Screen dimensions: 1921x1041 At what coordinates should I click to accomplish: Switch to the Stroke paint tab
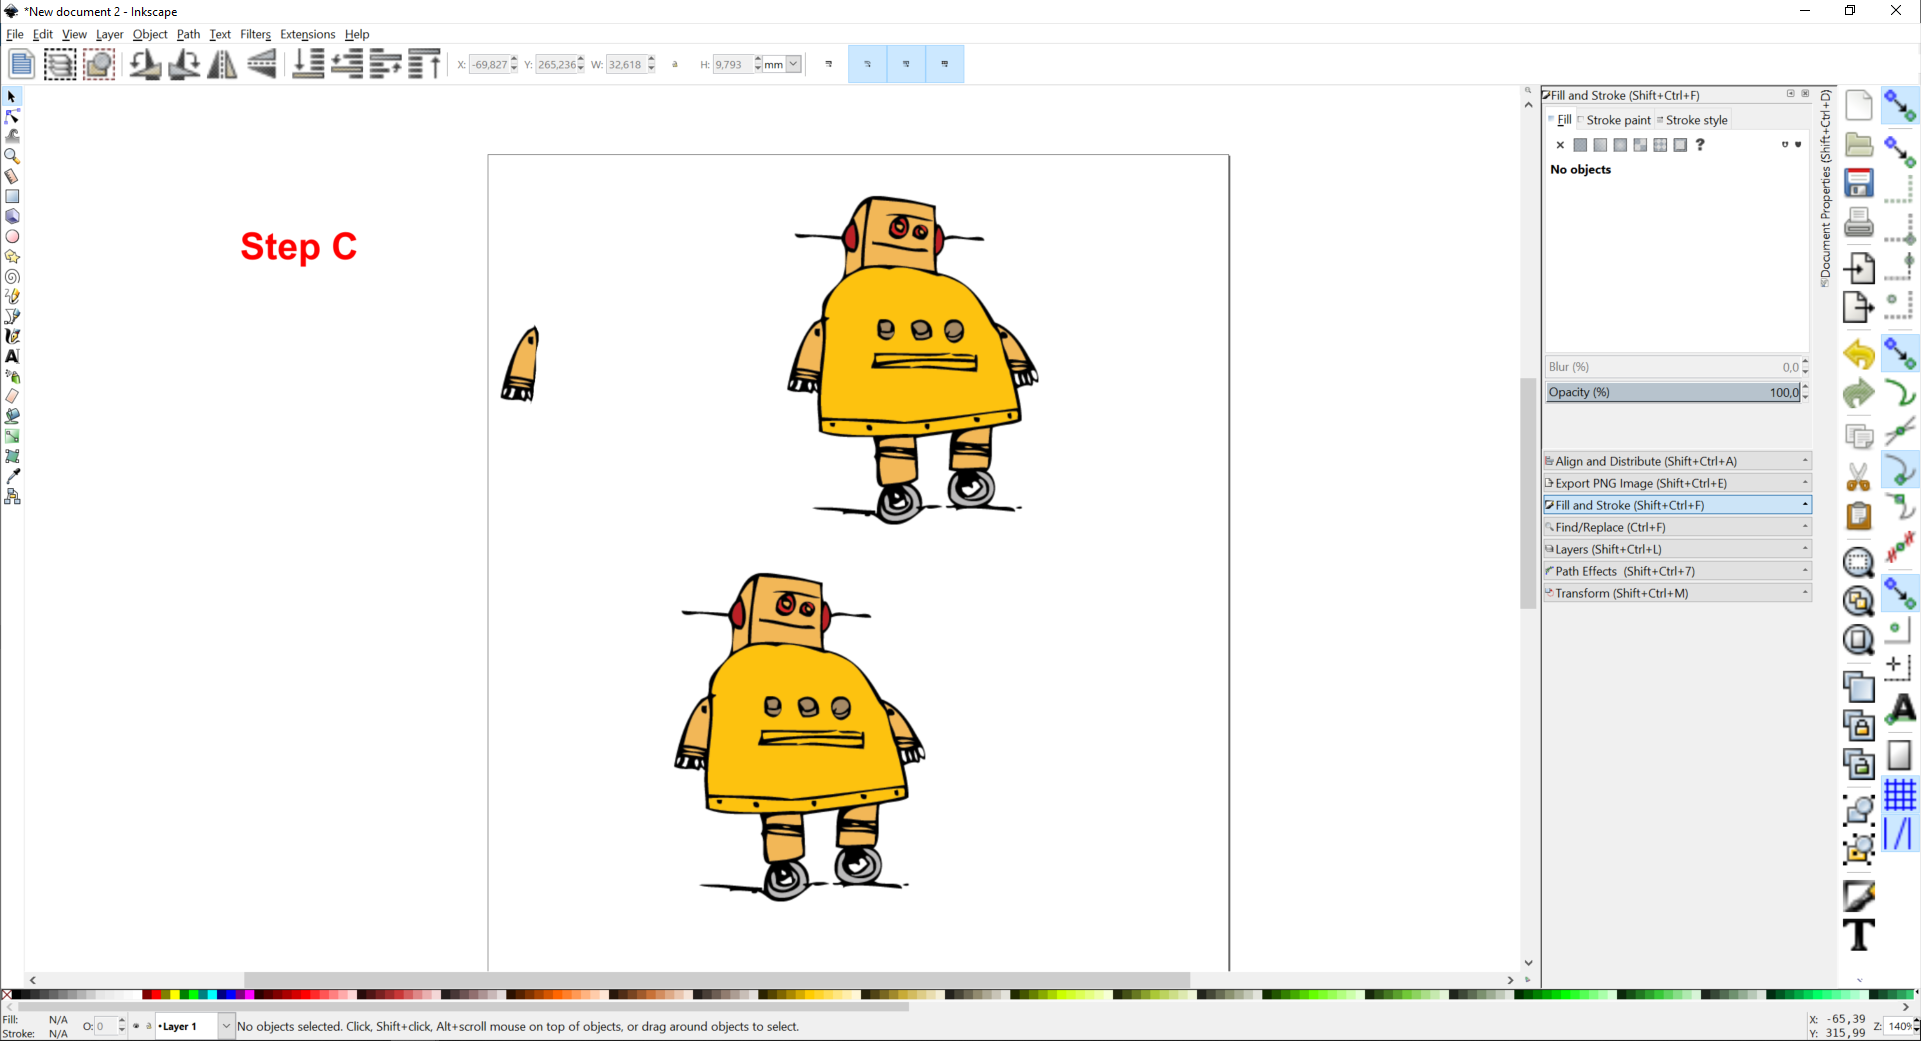(1620, 120)
